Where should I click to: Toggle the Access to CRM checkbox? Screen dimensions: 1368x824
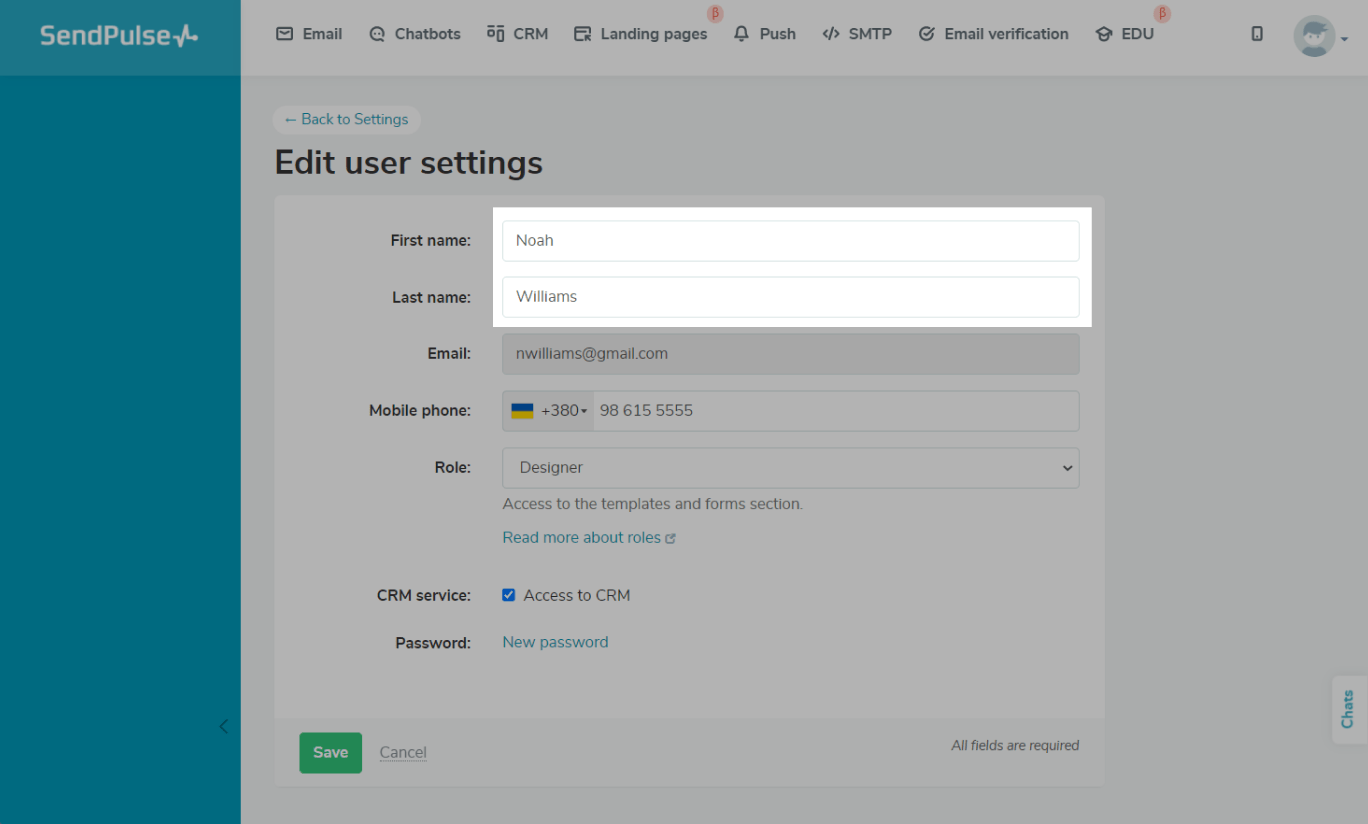[x=508, y=595]
